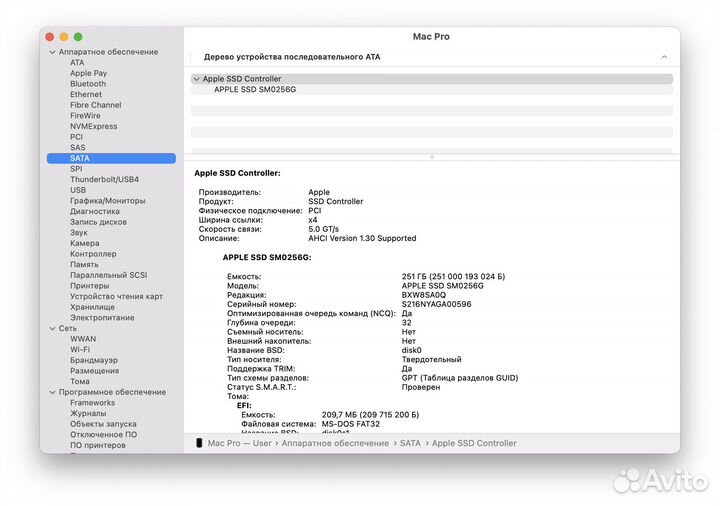
Task: Select Хранилище in the sidebar
Action: 92,307
